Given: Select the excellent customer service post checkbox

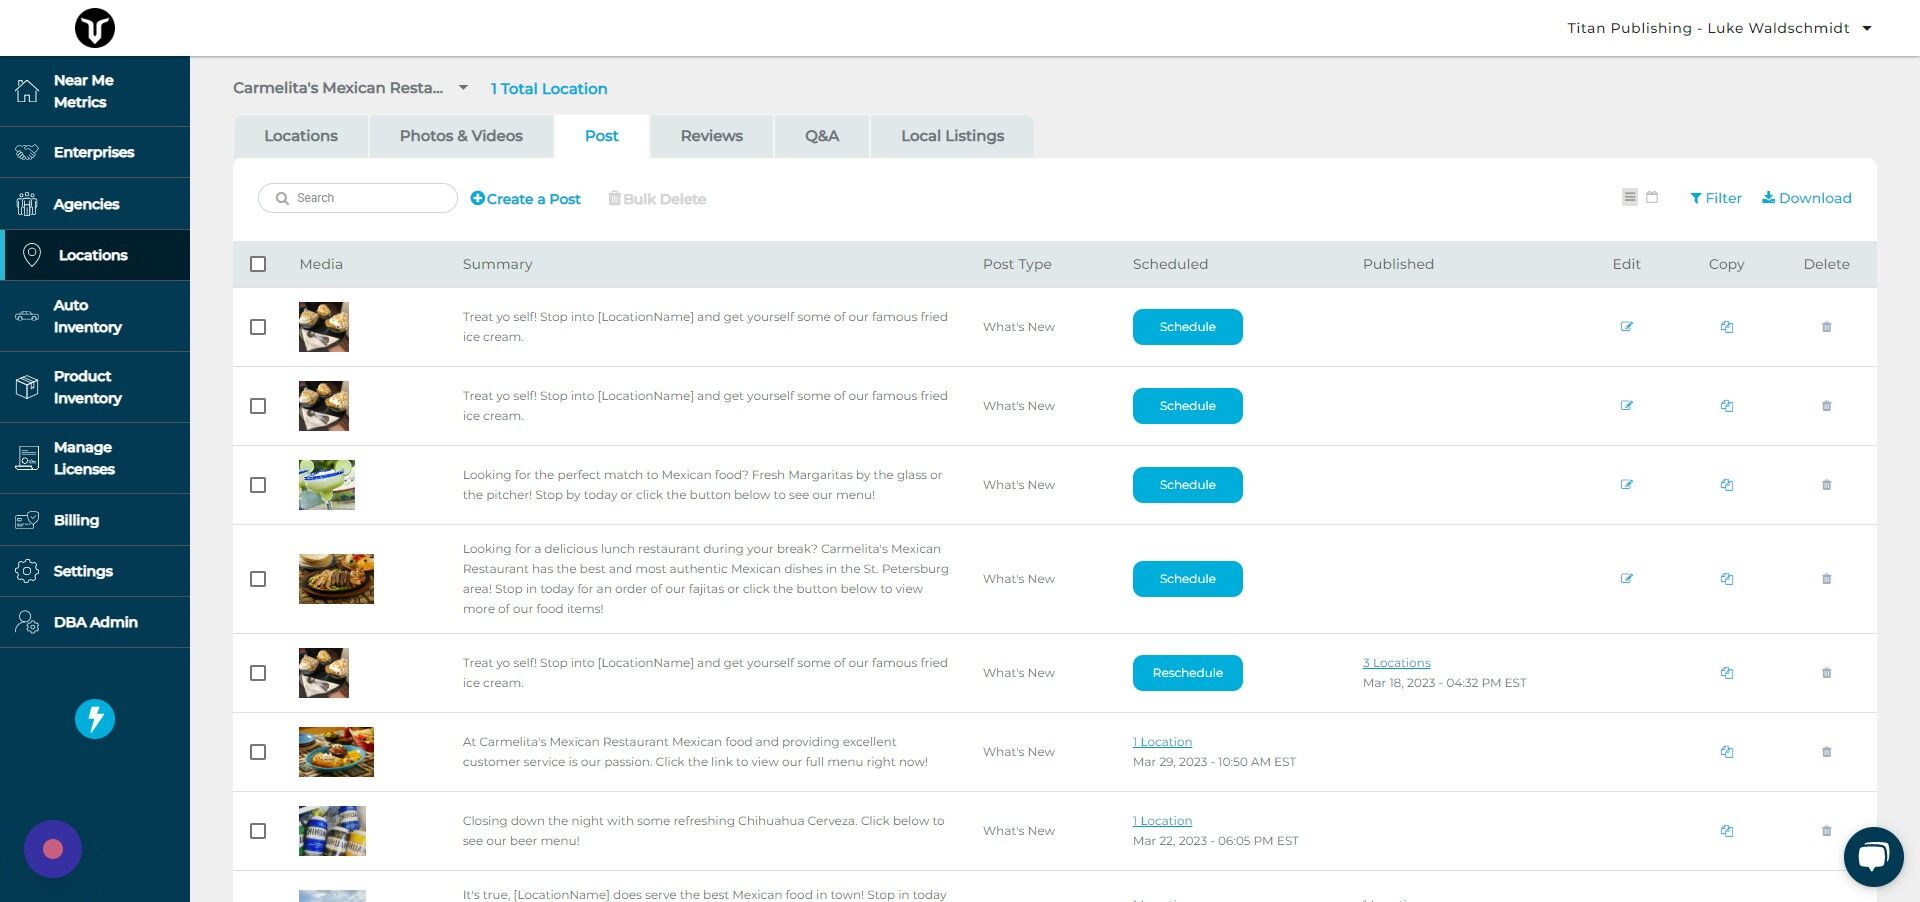Looking at the screenshot, I should point(258,752).
